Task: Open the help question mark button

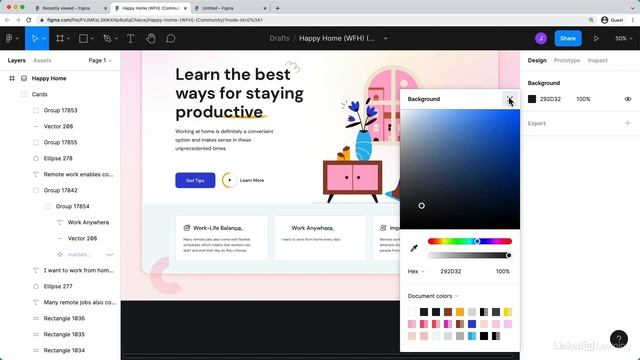Action: pos(619,339)
